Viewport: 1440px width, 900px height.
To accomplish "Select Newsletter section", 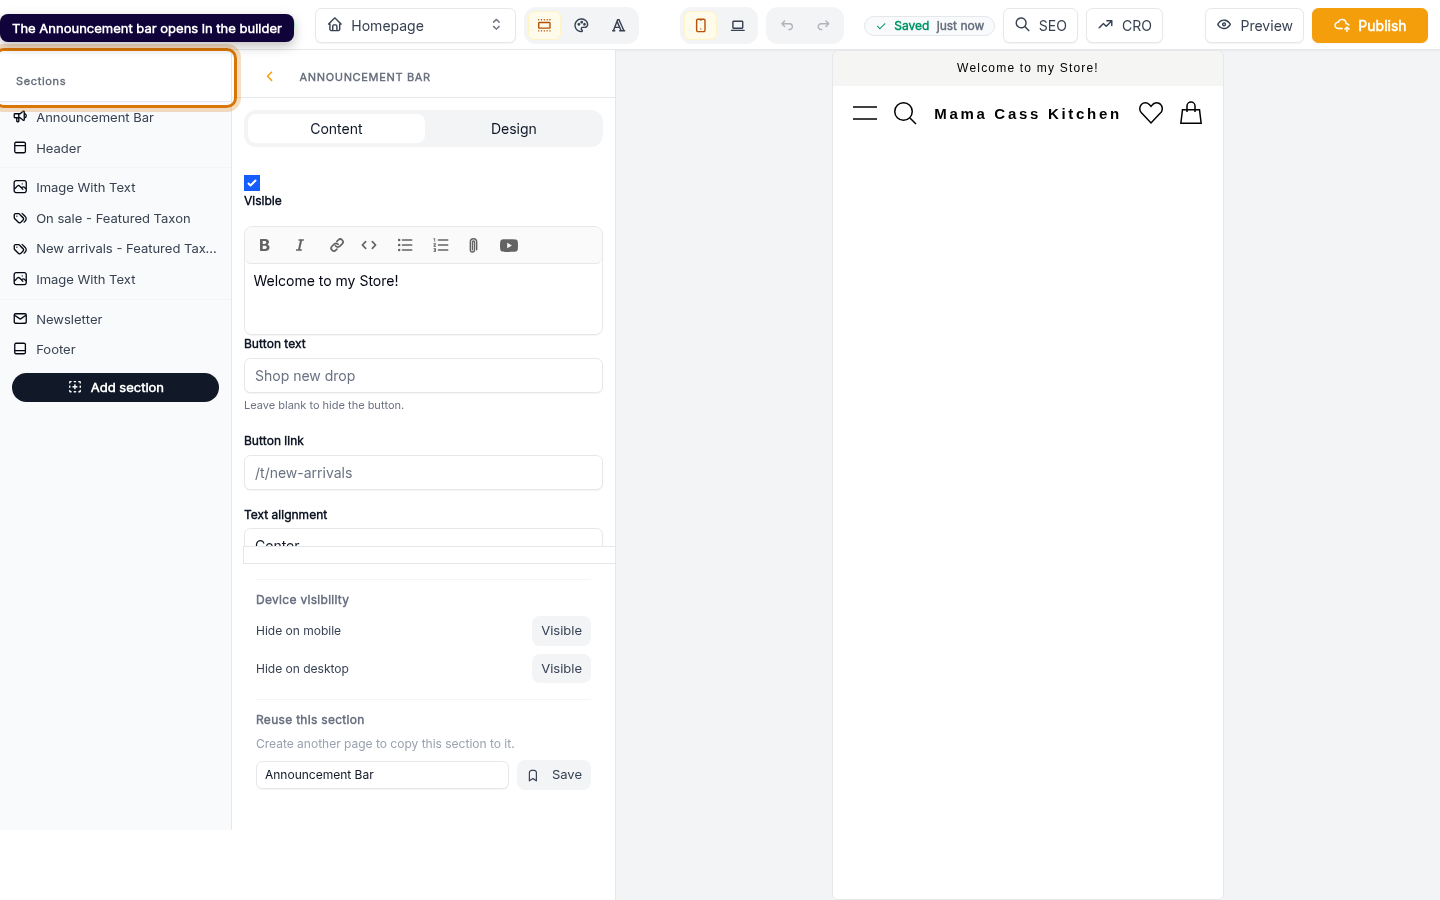I will [x=115, y=319].
